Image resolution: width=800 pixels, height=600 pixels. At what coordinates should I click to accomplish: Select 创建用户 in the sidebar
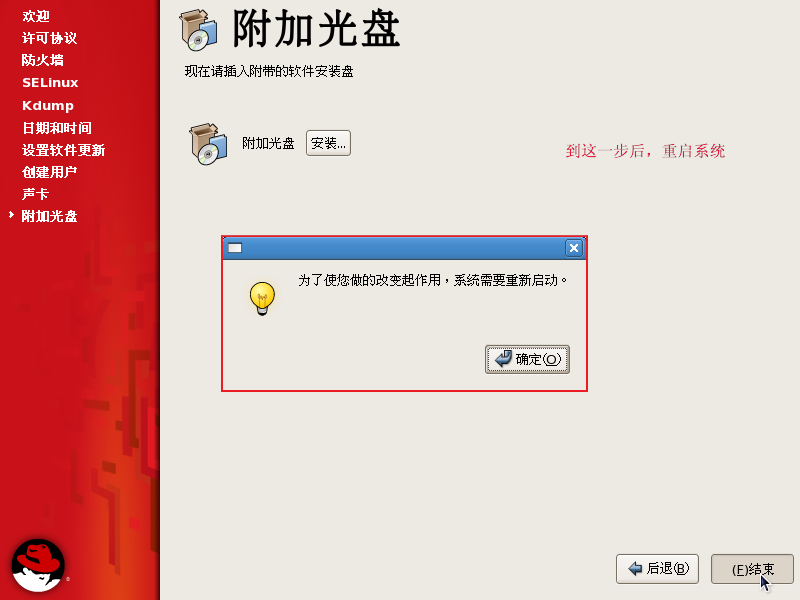(49, 172)
